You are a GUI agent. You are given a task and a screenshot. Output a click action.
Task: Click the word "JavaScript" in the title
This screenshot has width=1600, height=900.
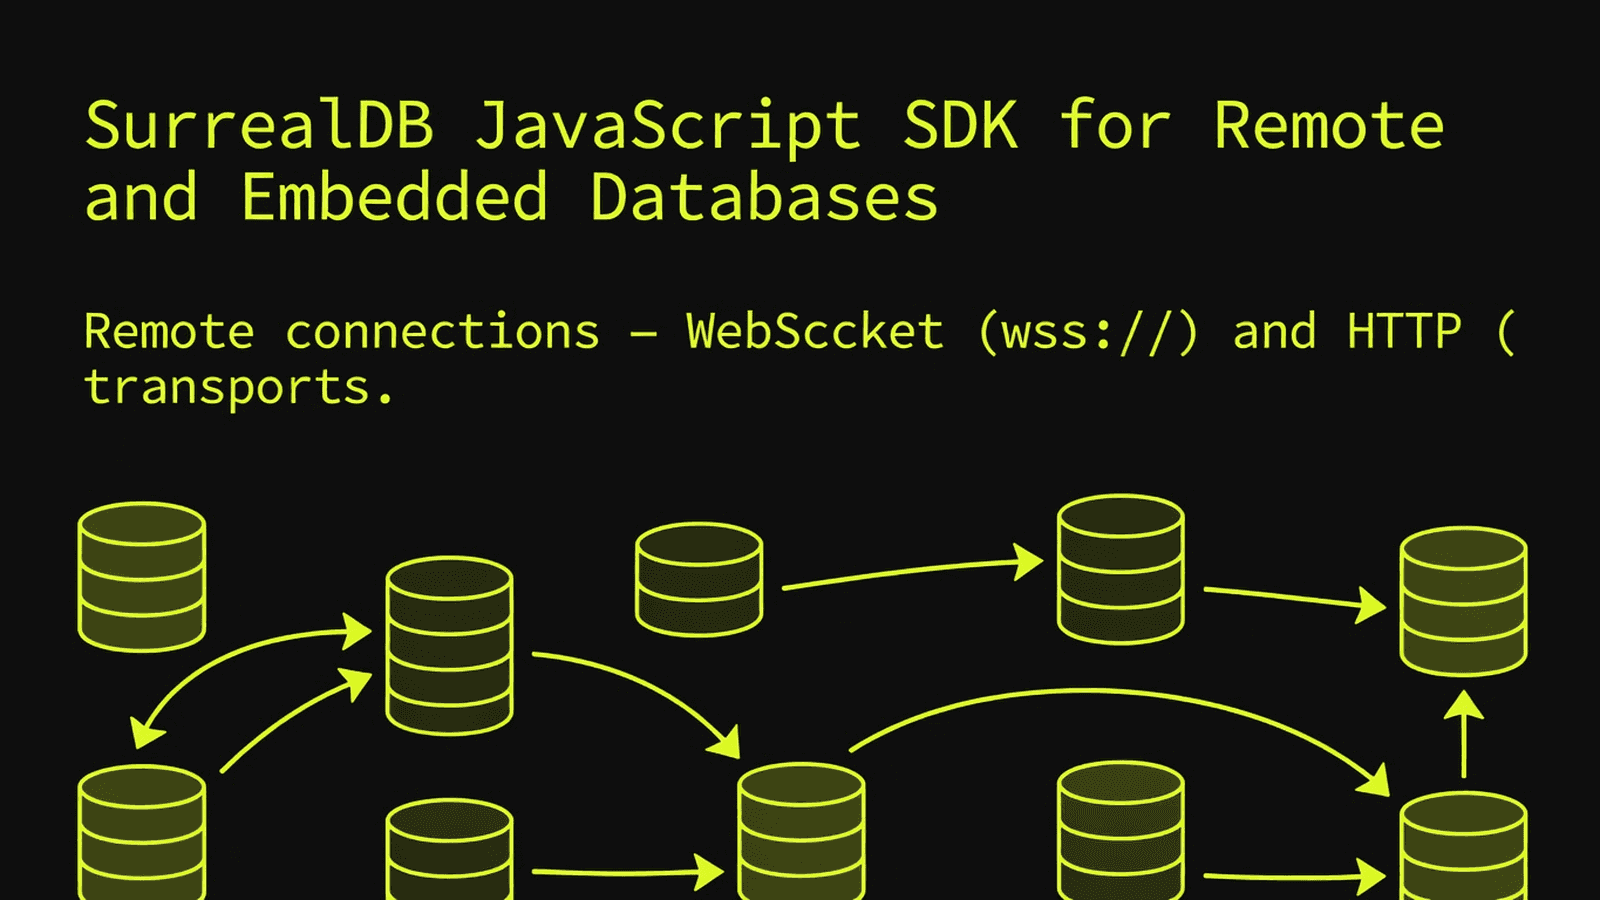click(667, 128)
